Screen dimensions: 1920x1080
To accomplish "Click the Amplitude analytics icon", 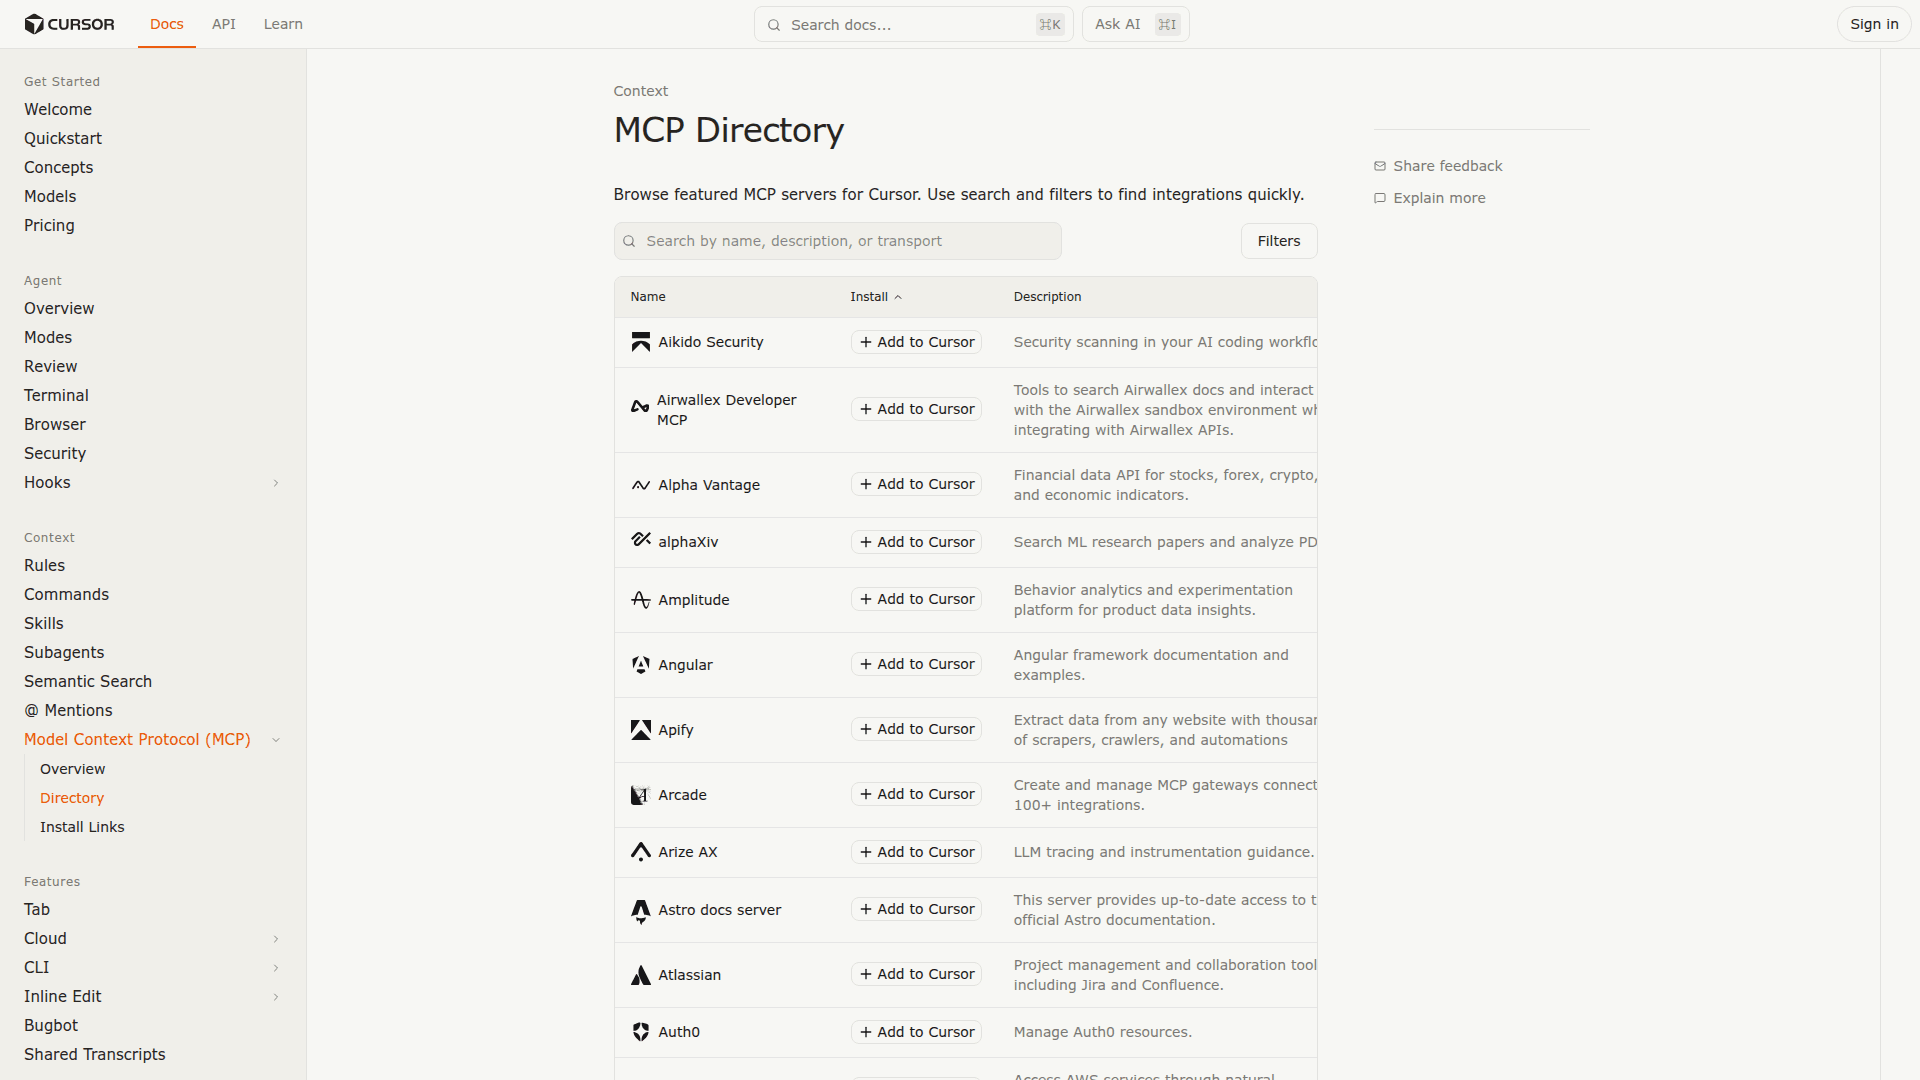I will click(640, 599).
